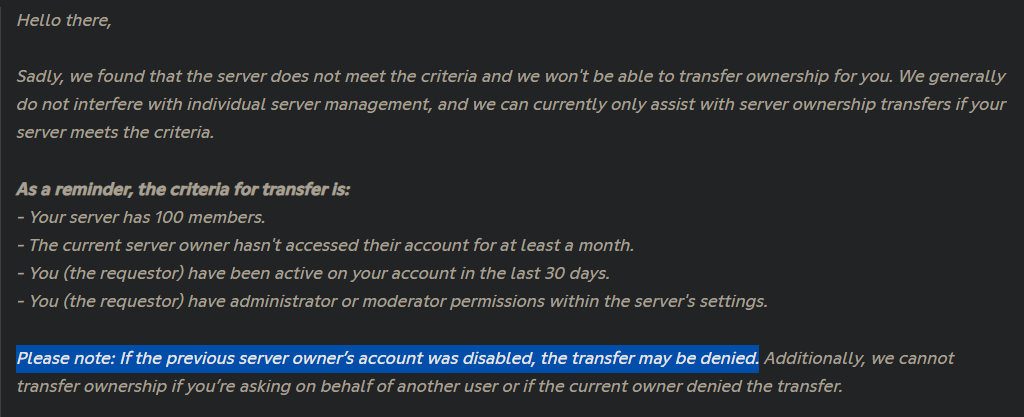Click the administrator or moderator permissions line
Screen dimensions: 1024x417
[x=392, y=301]
